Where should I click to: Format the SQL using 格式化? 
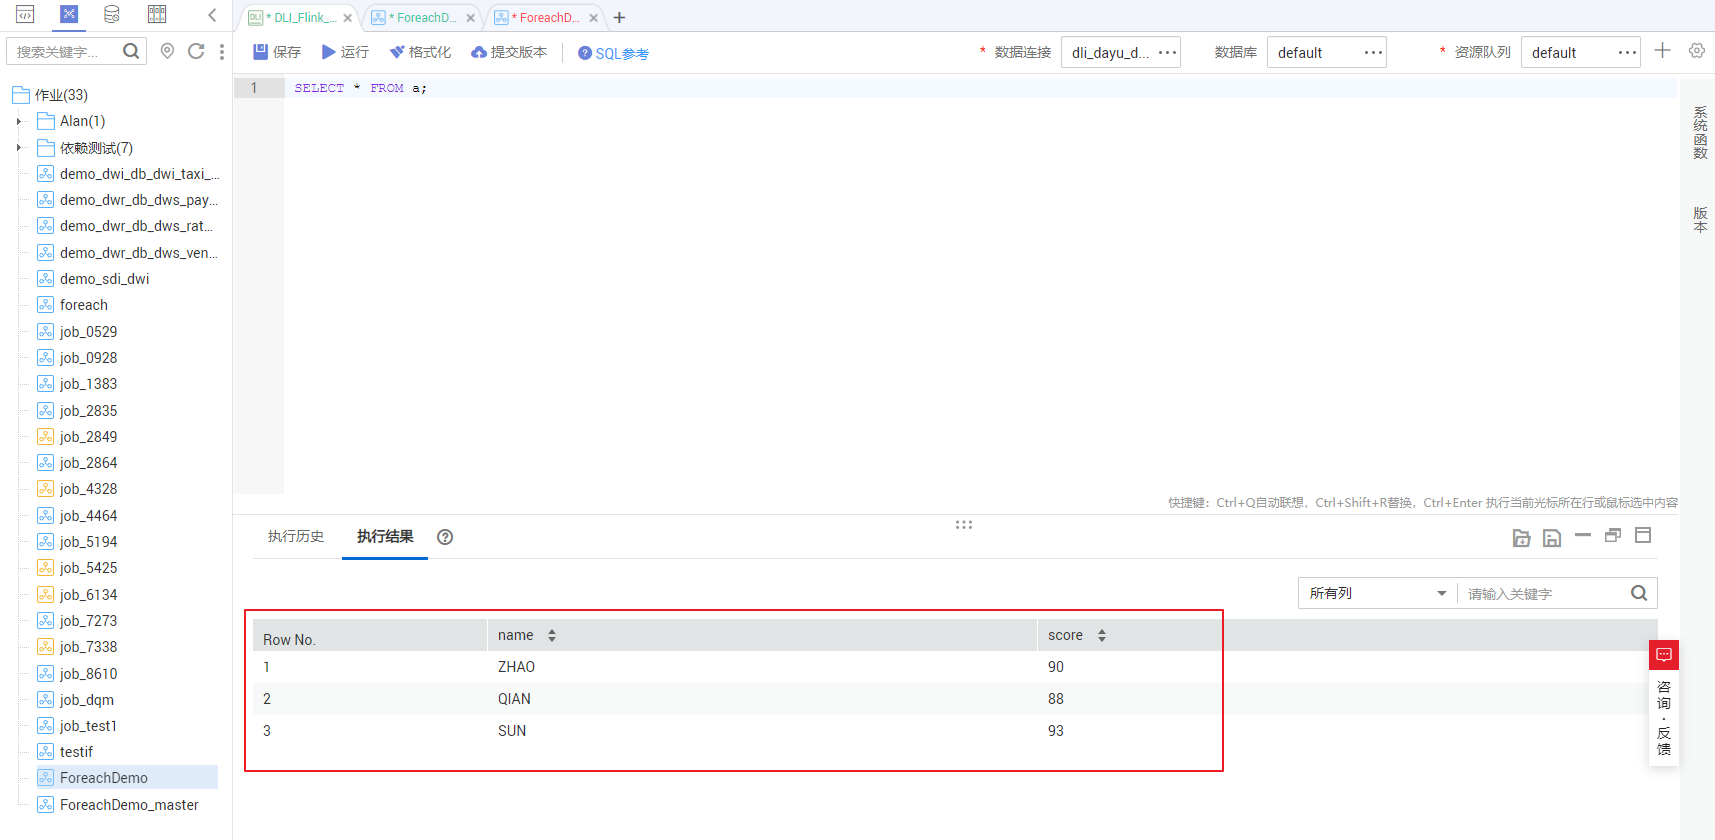pyautogui.click(x=420, y=52)
